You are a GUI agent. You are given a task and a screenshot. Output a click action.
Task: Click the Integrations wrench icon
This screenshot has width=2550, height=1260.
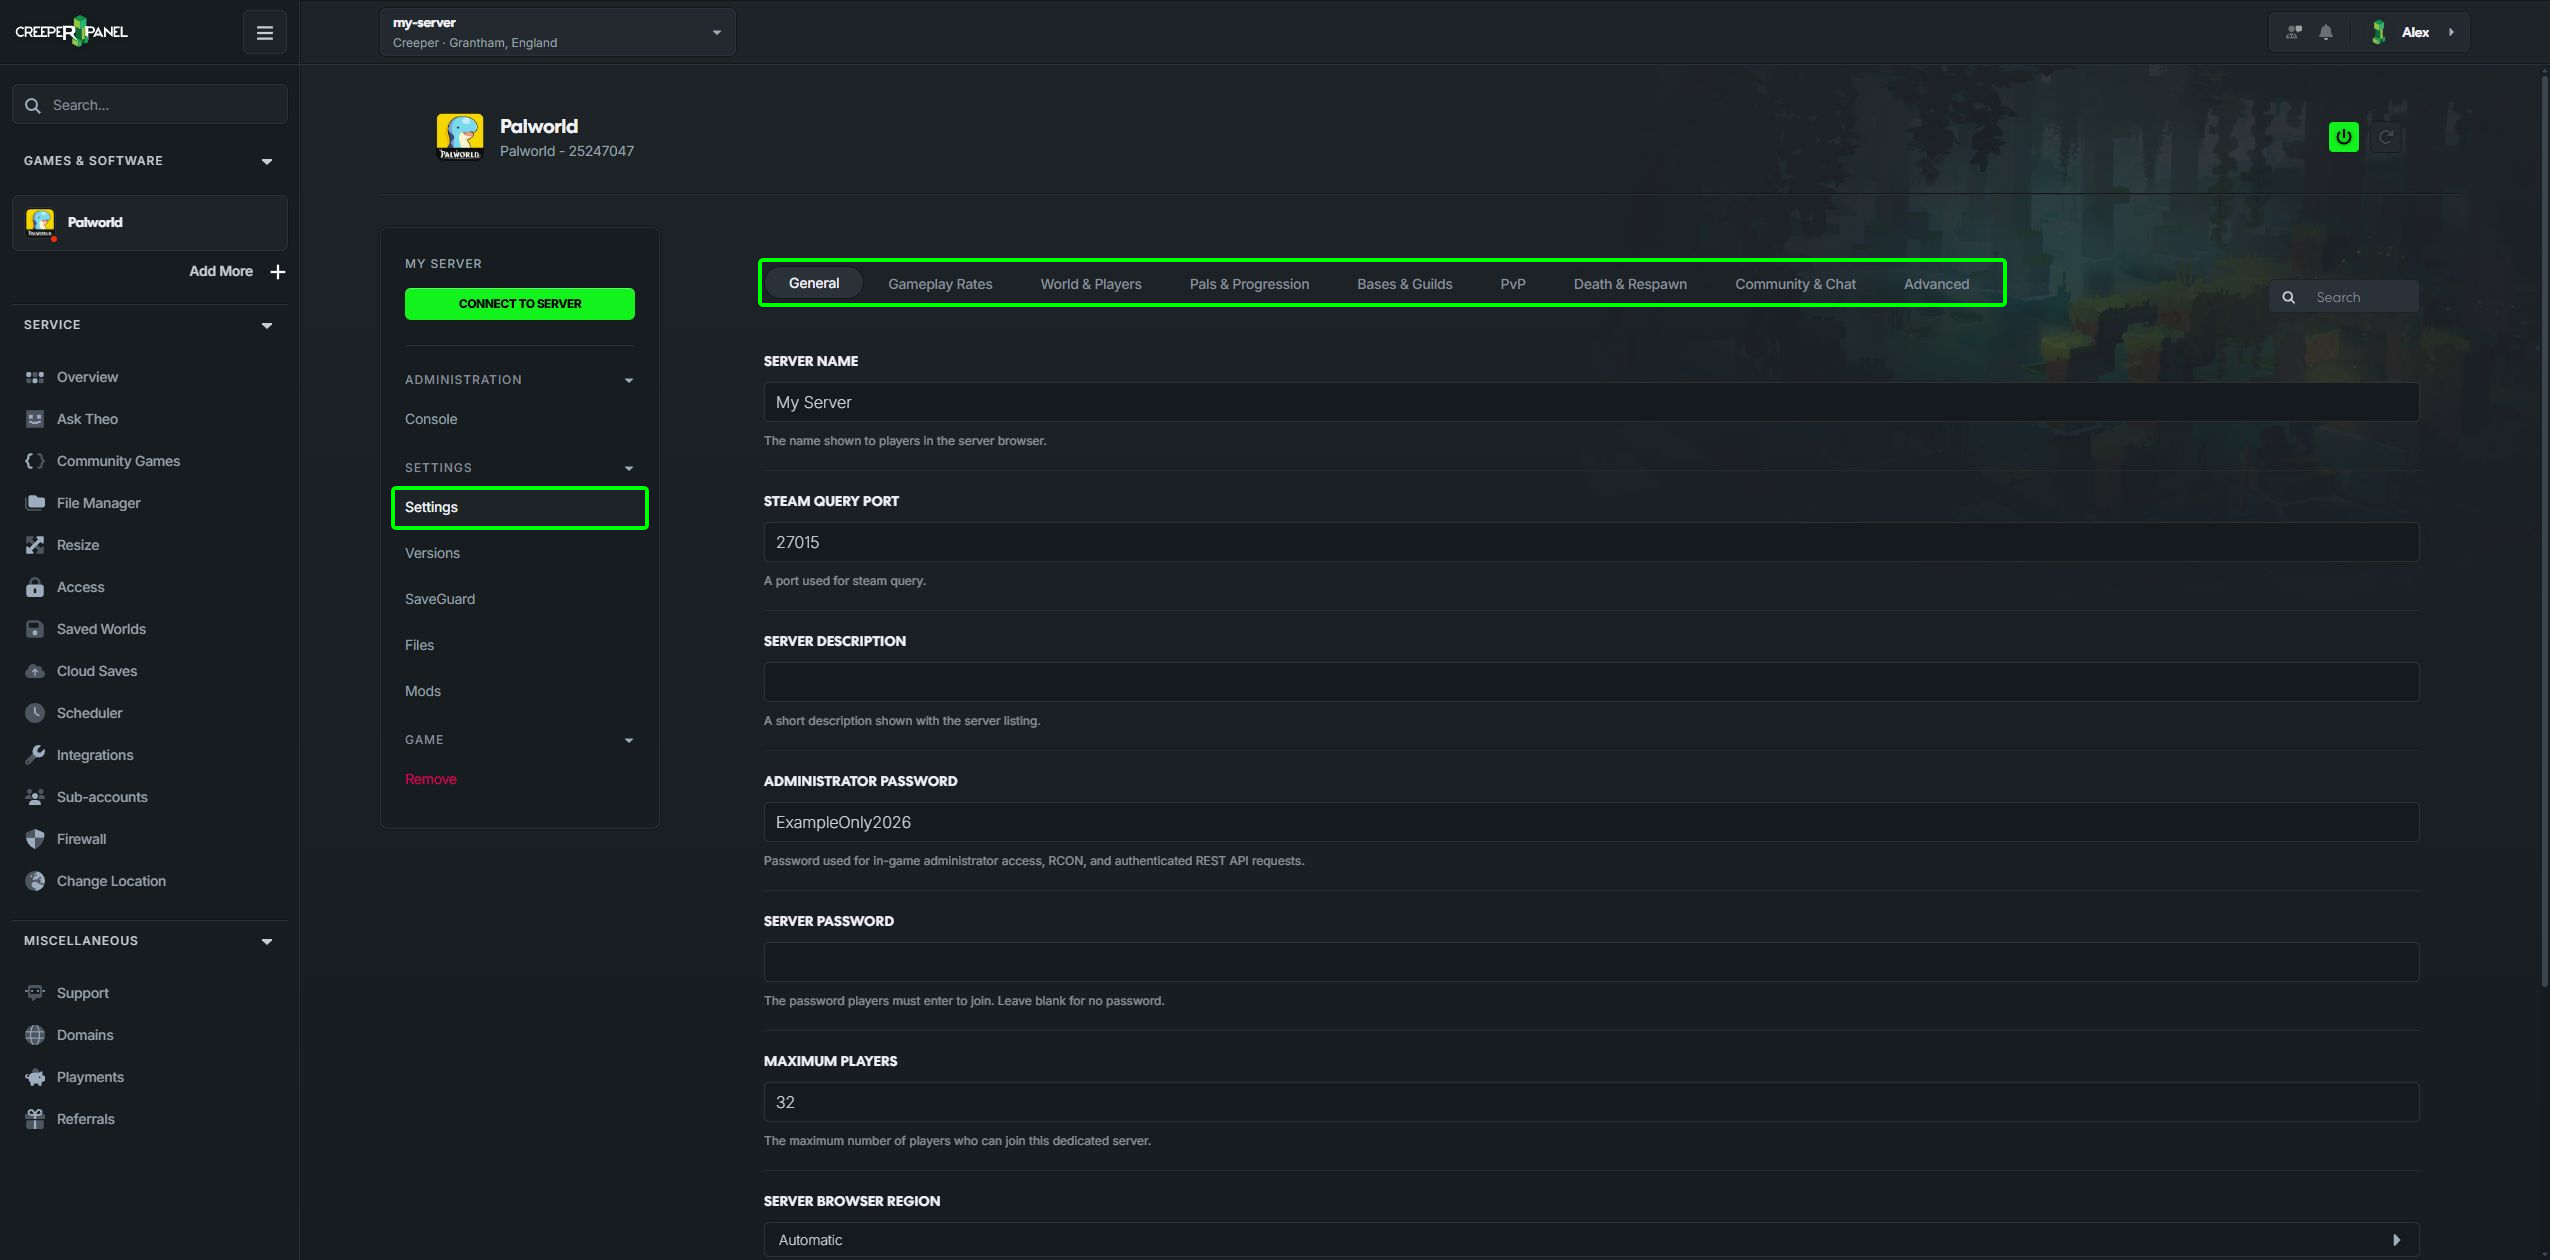pyautogui.click(x=35, y=755)
